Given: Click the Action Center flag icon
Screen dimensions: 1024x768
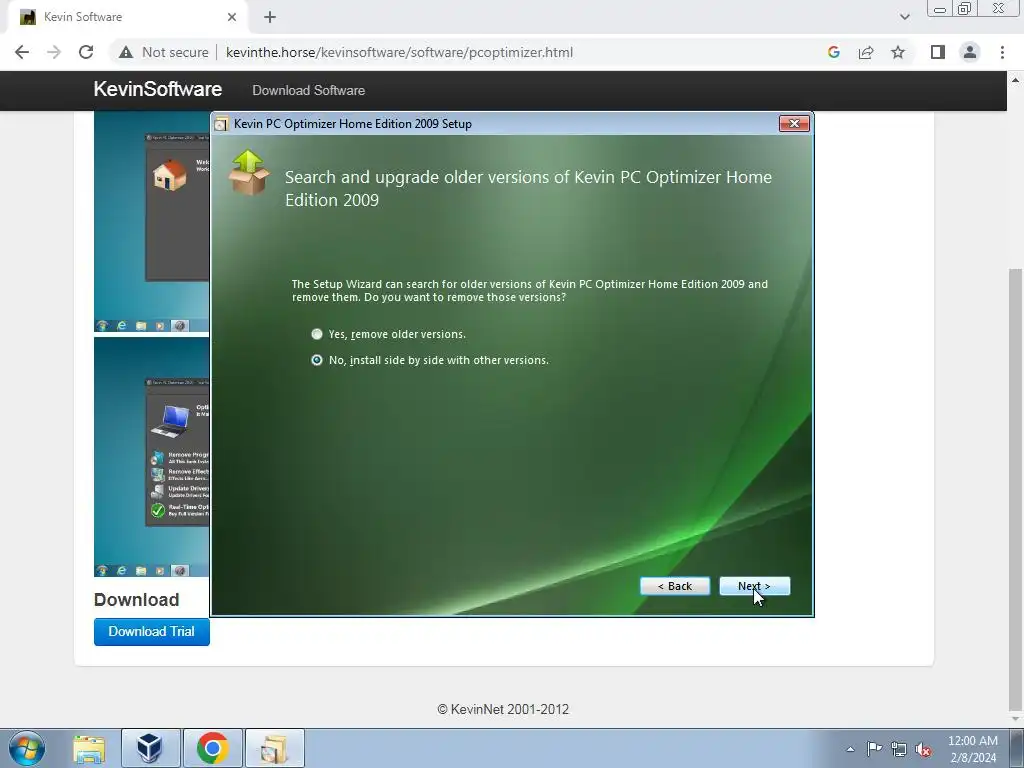Looking at the screenshot, I should (x=874, y=749).
